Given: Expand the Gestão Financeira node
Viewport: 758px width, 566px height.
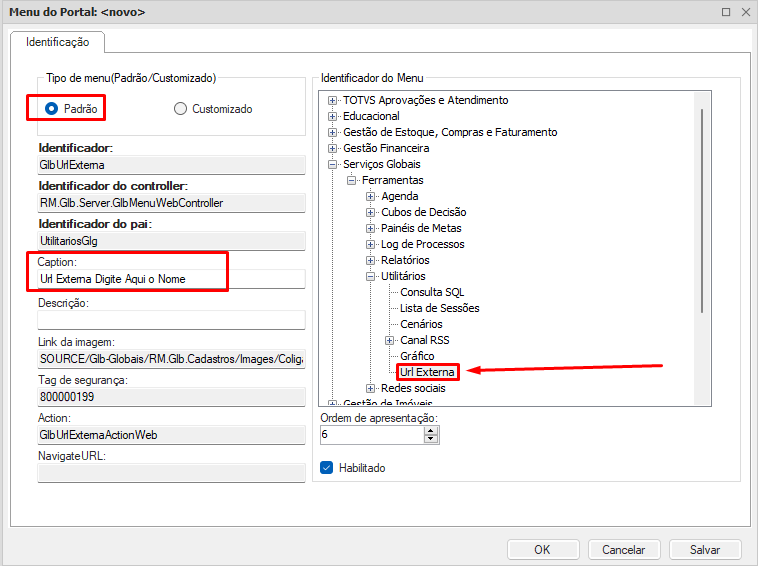Looking at the screenshot, I should [x=332, y=148].
